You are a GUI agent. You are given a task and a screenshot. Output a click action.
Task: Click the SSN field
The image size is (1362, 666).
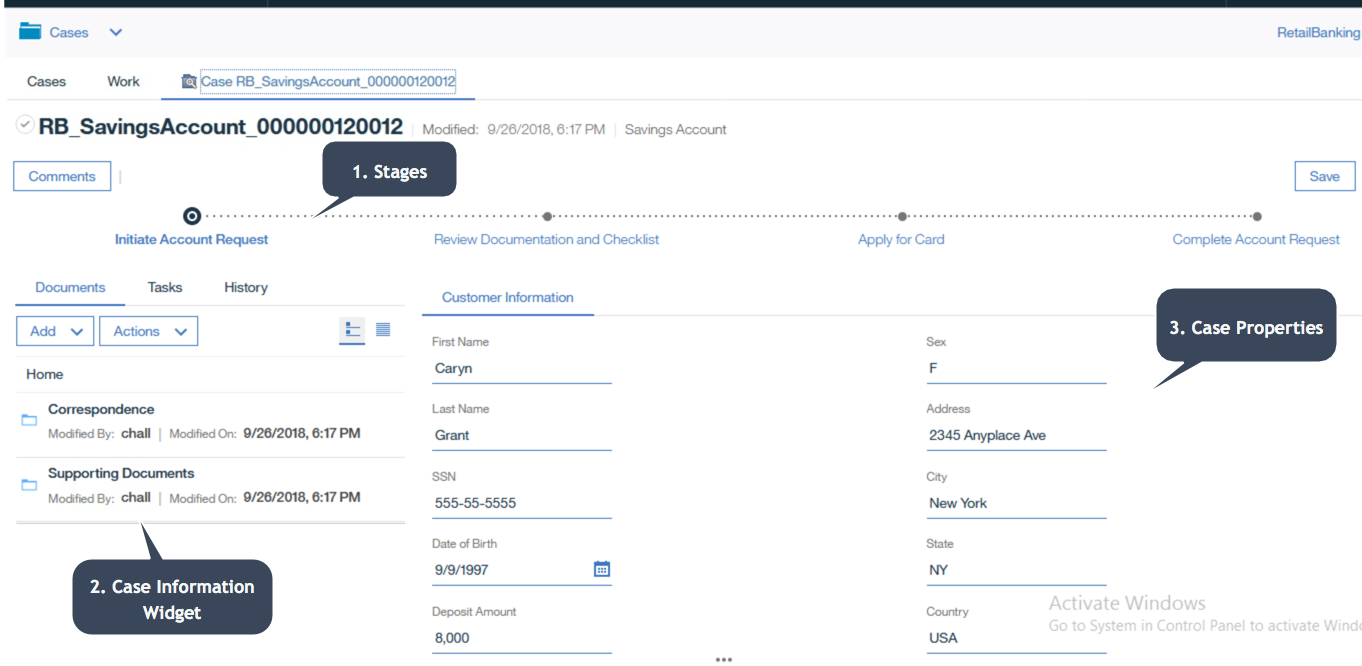tap(521, 504)
